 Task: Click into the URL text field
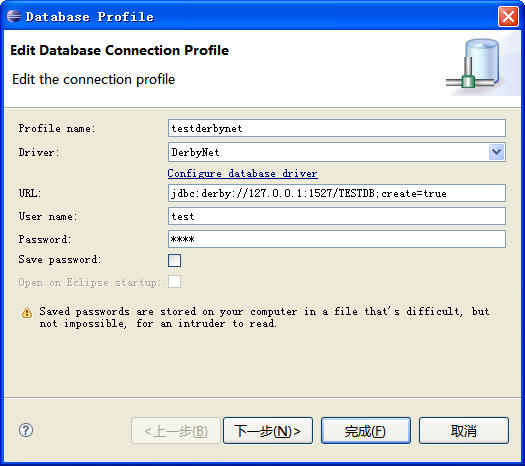[336, 193]
